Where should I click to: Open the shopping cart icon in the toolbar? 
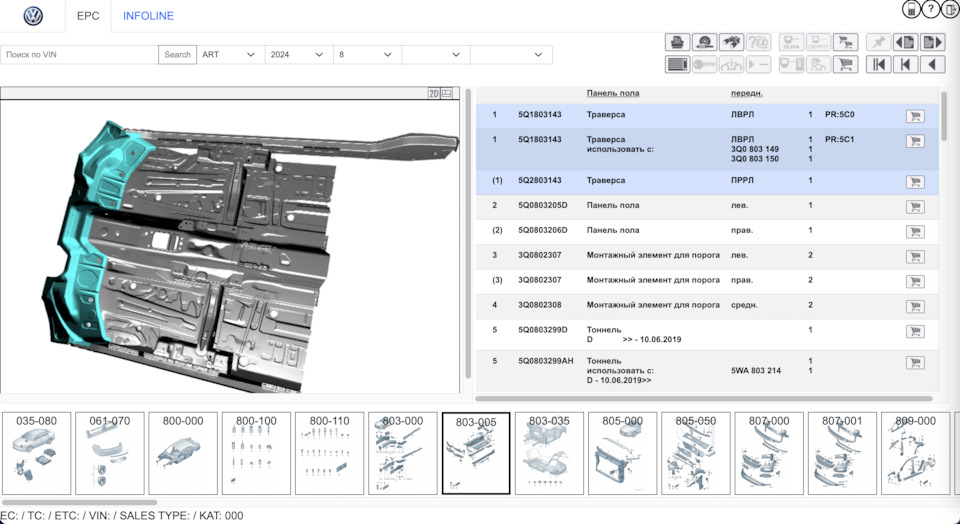(x=846, y=64)
